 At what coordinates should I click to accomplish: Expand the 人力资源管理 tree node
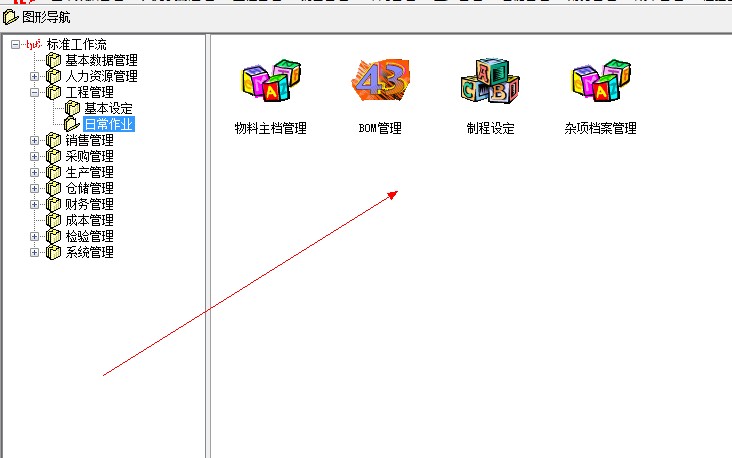[x=34, y=76]
